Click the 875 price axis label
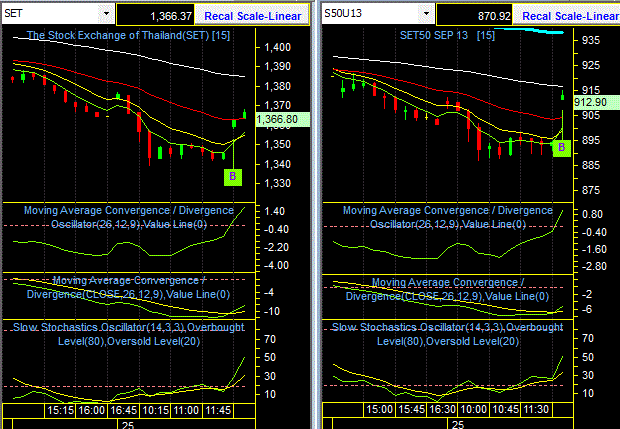 tap(591, 190)
